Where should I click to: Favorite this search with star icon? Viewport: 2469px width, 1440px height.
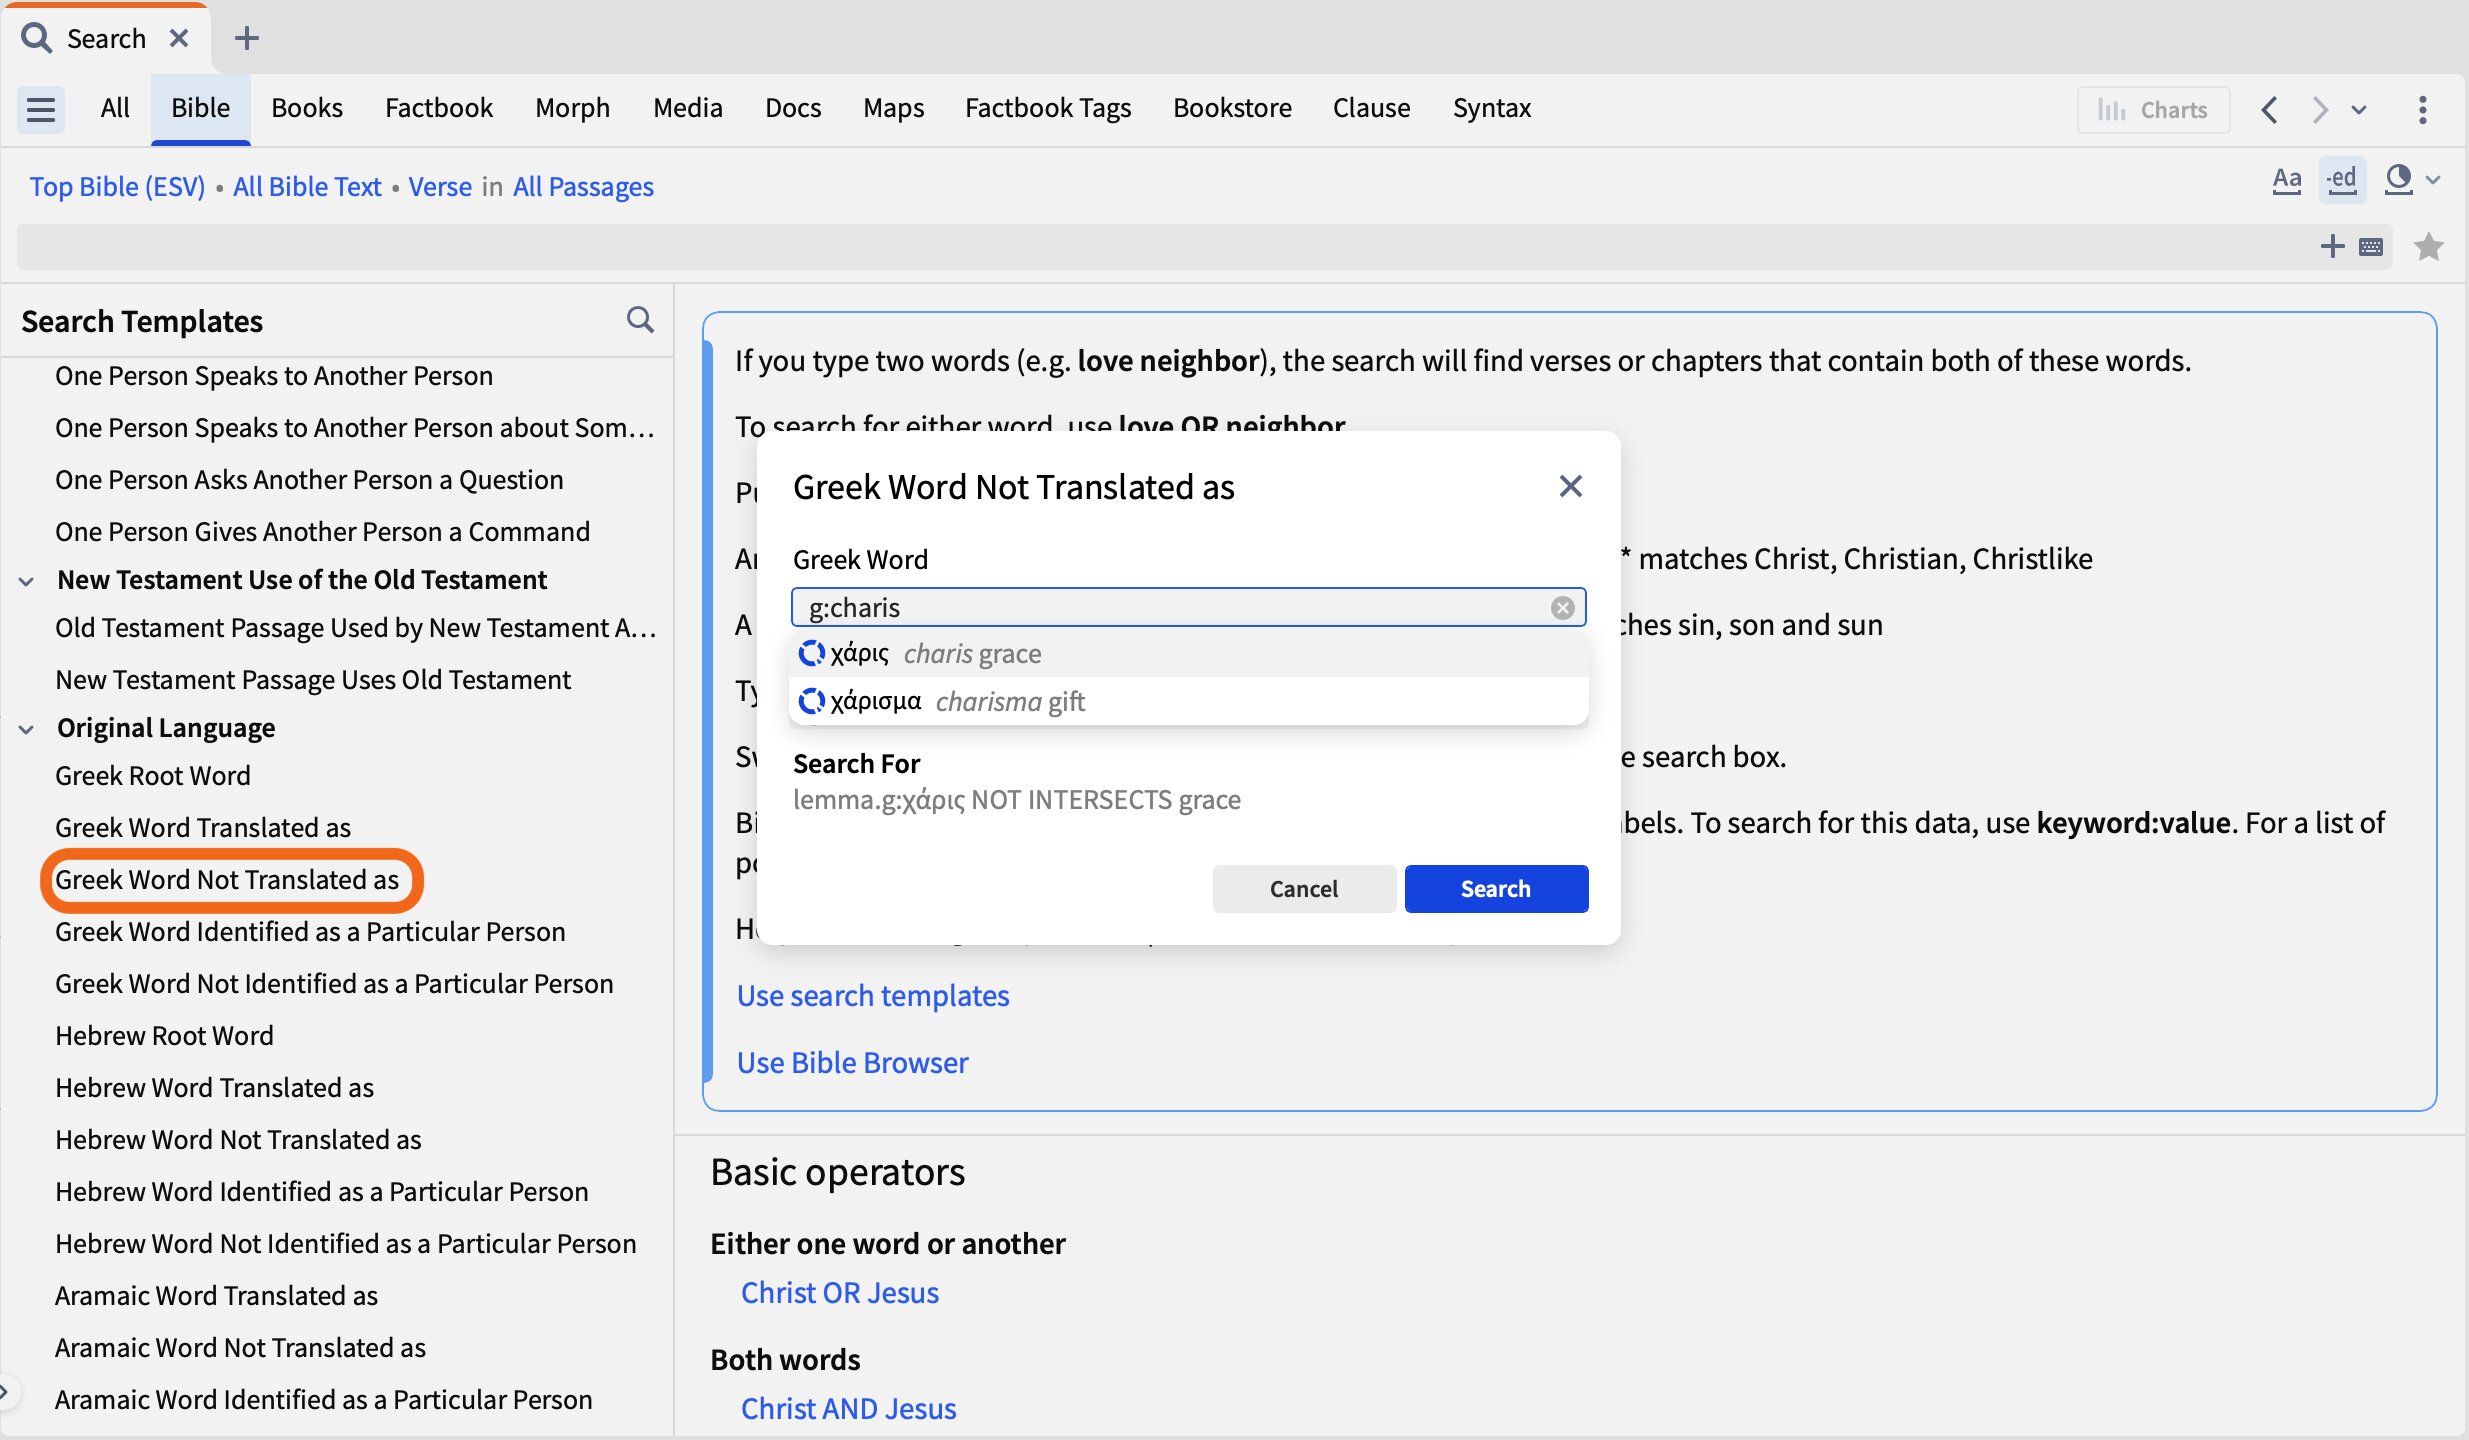click(x=2428, y=246)
